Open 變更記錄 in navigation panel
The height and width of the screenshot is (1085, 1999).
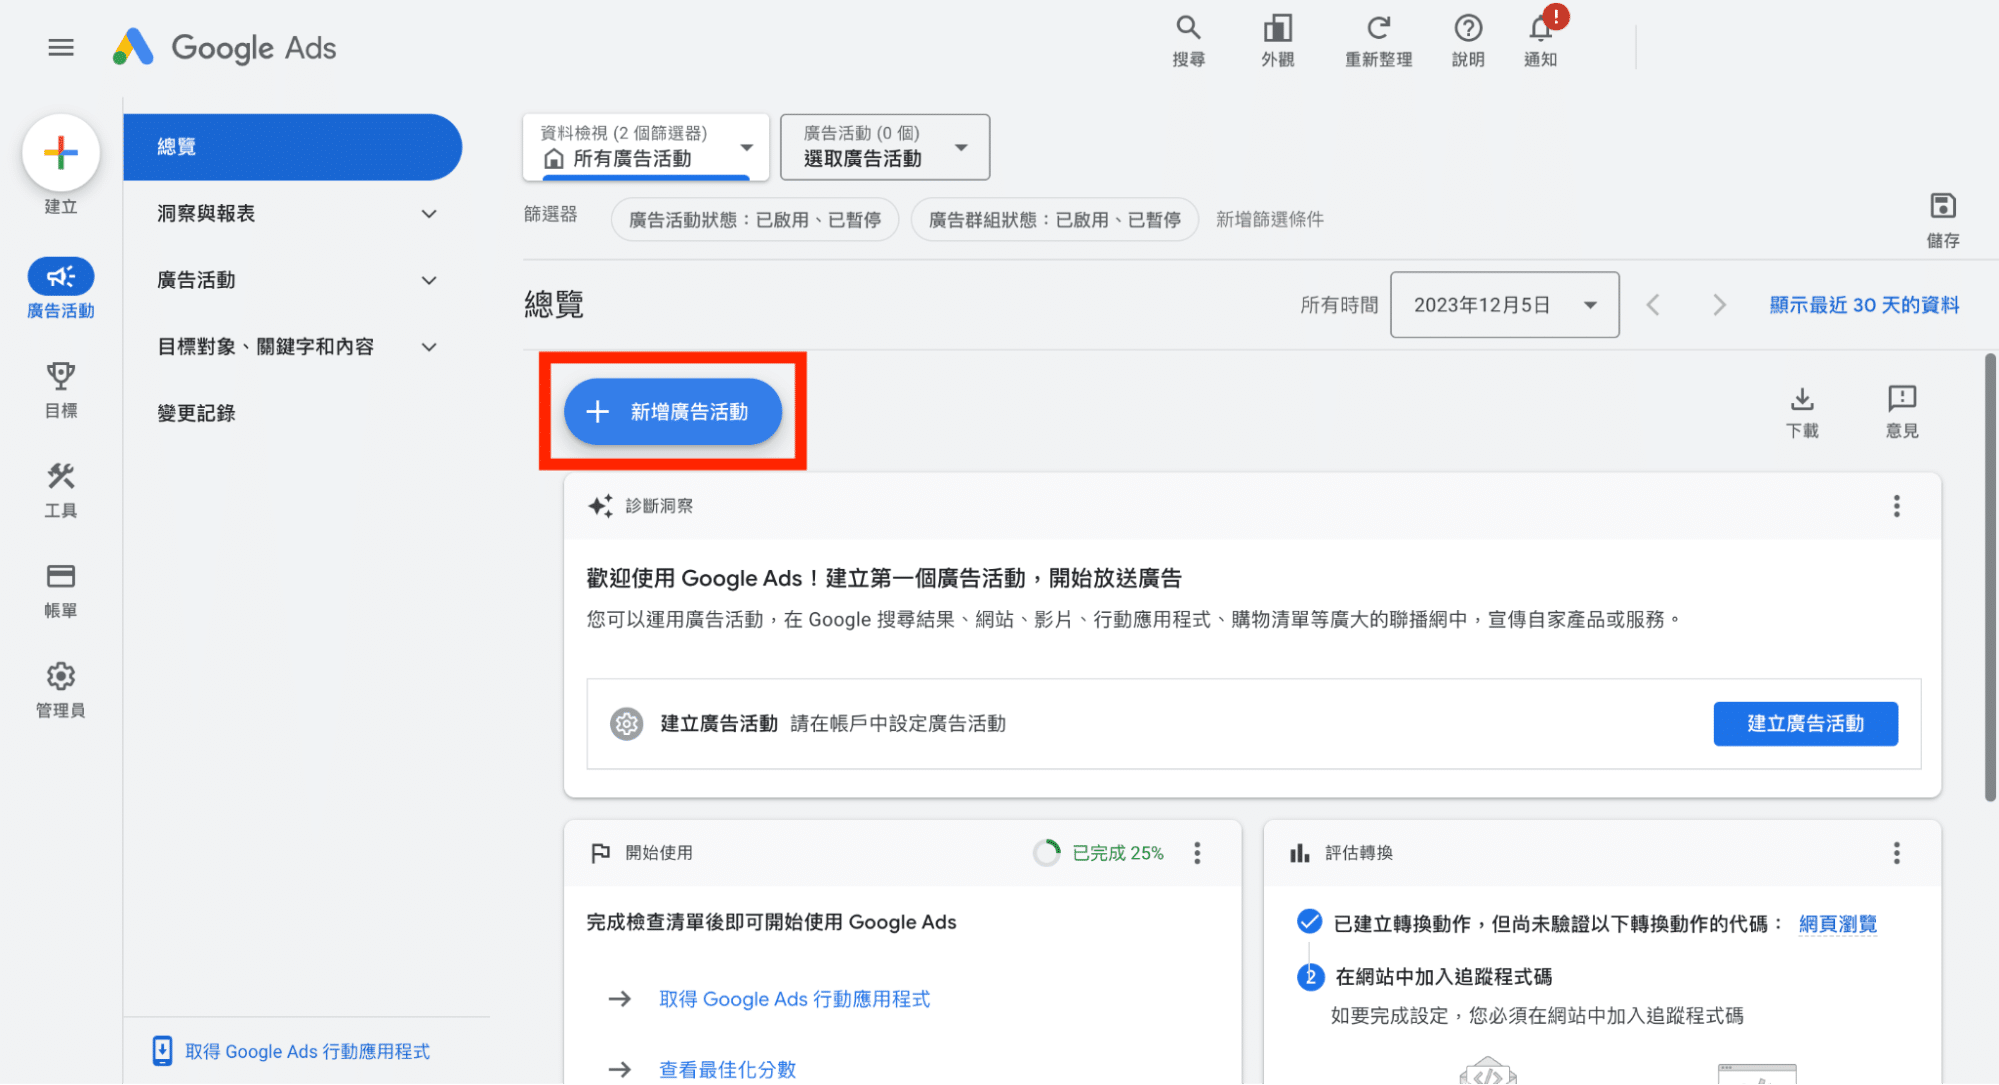pyautogui.click(x=196, y=413)
